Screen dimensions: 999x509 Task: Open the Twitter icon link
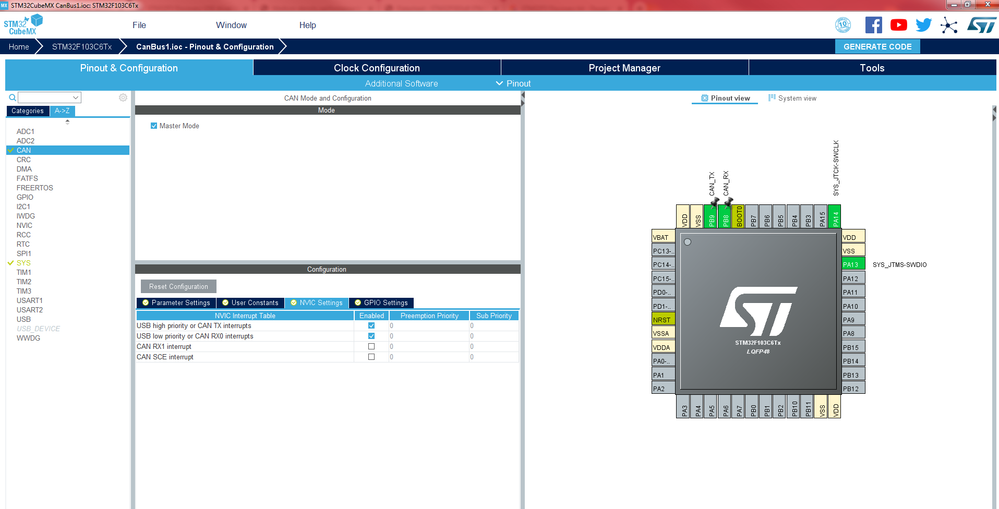click(924, 25)
